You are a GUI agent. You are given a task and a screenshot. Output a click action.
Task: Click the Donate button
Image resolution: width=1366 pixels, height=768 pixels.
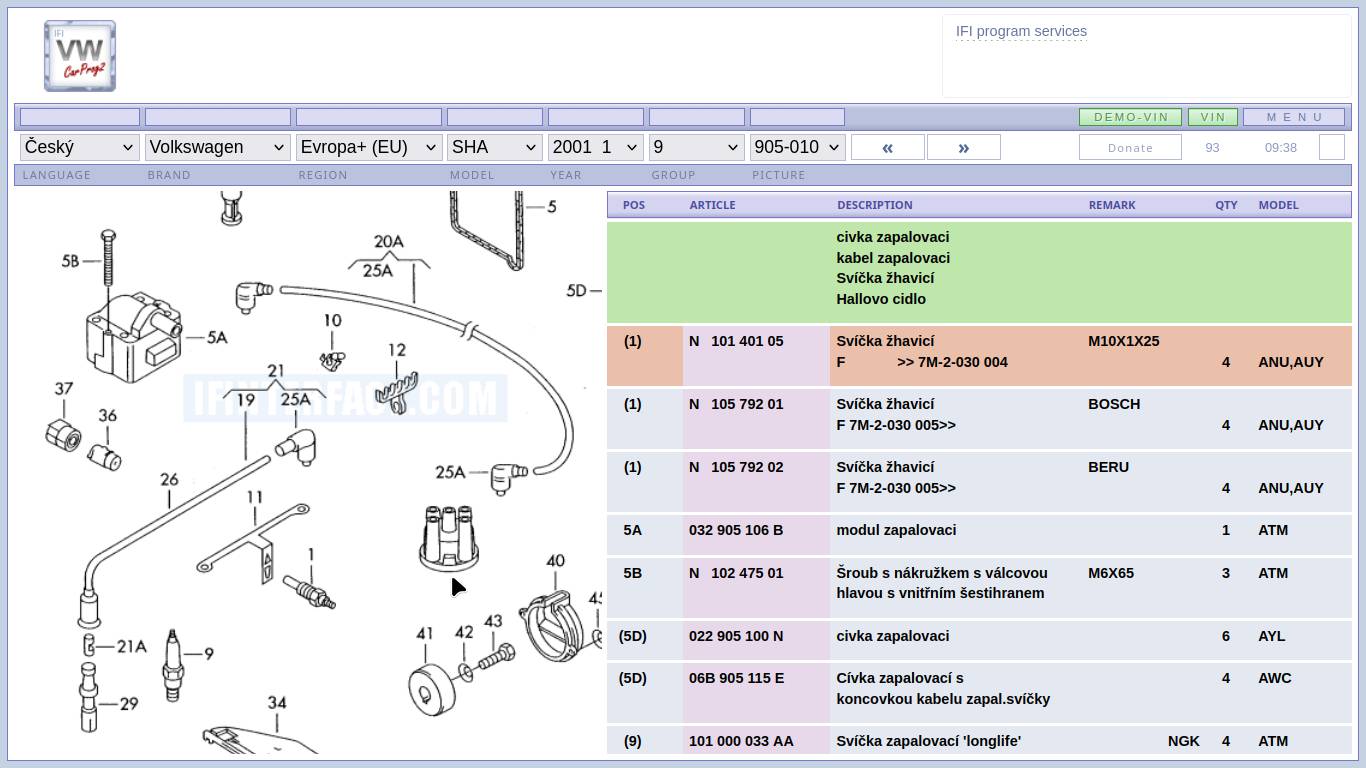[x=1130, y=147]
